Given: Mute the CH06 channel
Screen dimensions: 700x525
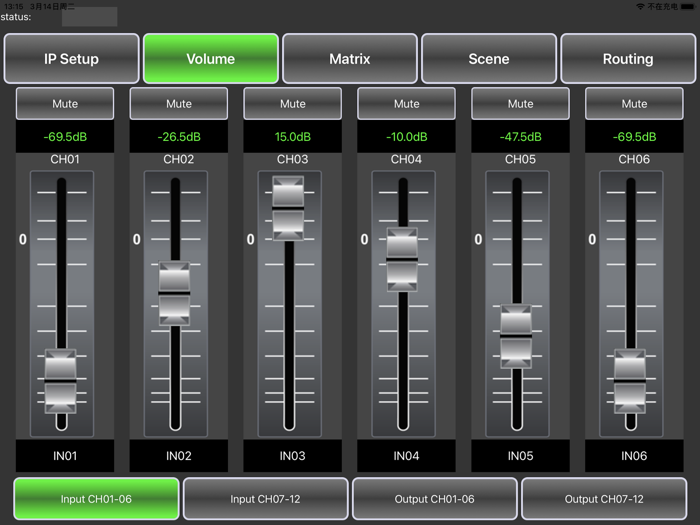Looking at the screenshot, I should (634, 104).
